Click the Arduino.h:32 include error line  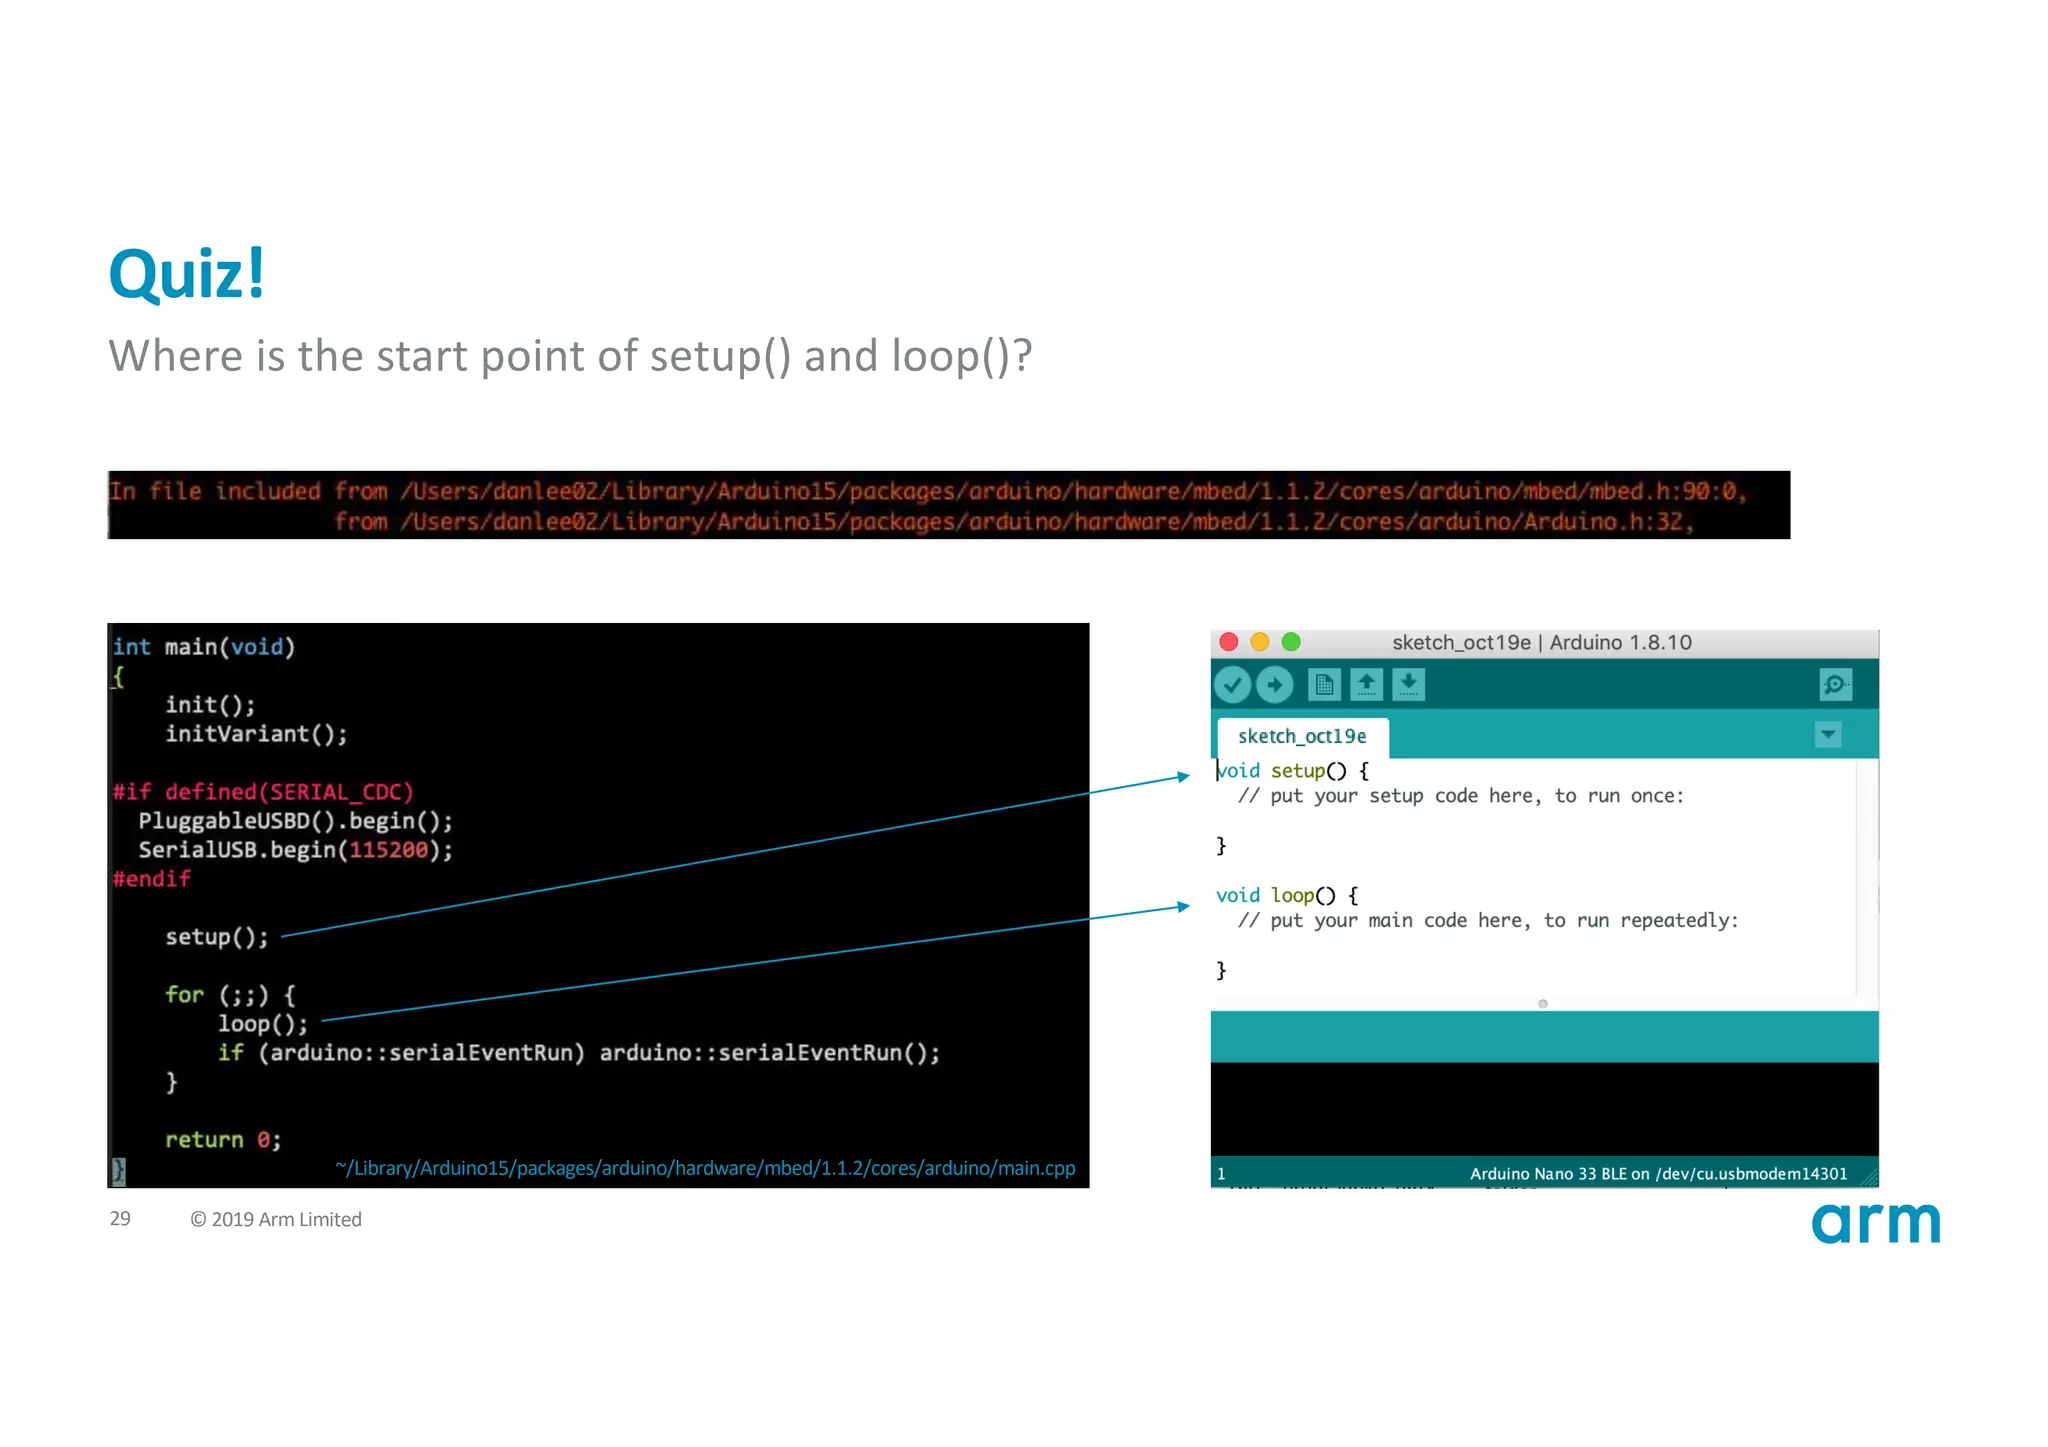(1014, 521)
